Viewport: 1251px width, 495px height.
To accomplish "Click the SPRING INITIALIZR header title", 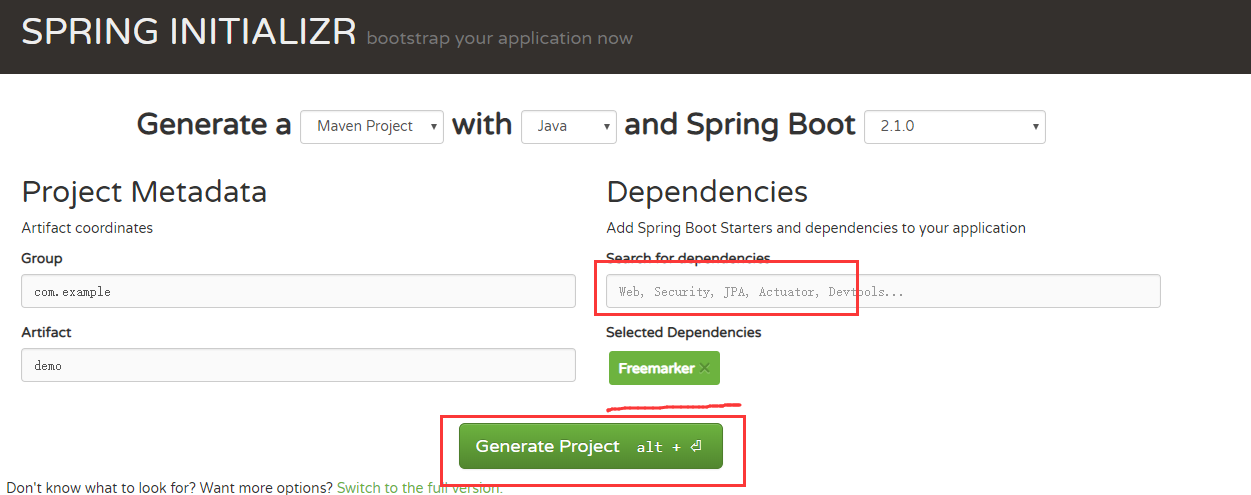I will click(189, 32).
